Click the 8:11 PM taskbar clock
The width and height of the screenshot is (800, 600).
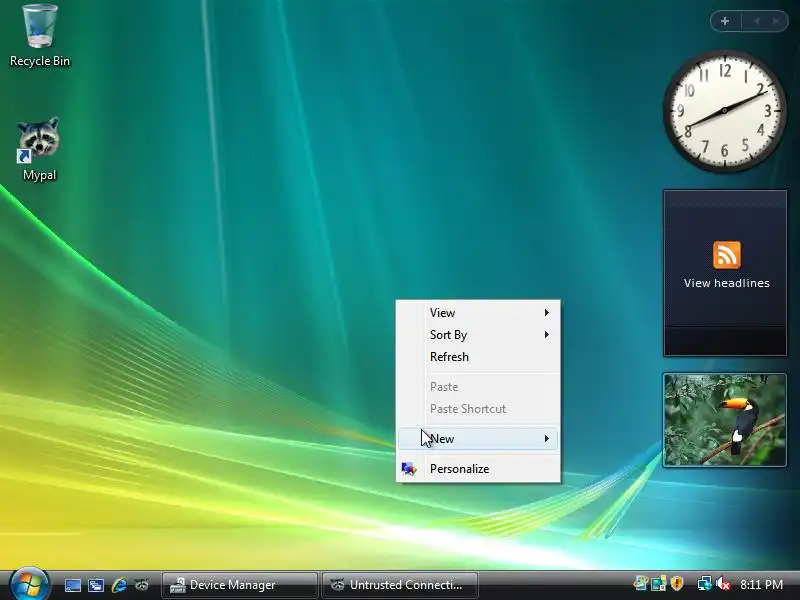[761, 585]
